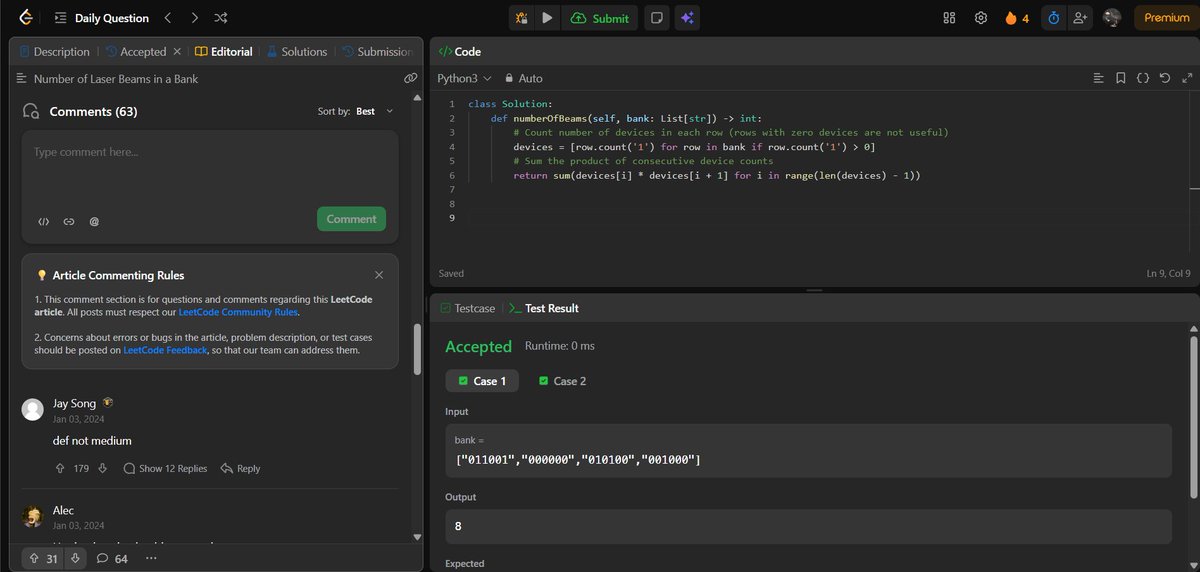The height and width of the screenshot is (572, 1200).
Task: Mention a user with @ icon
Action: pyautogui.click(x=94, y=221)
